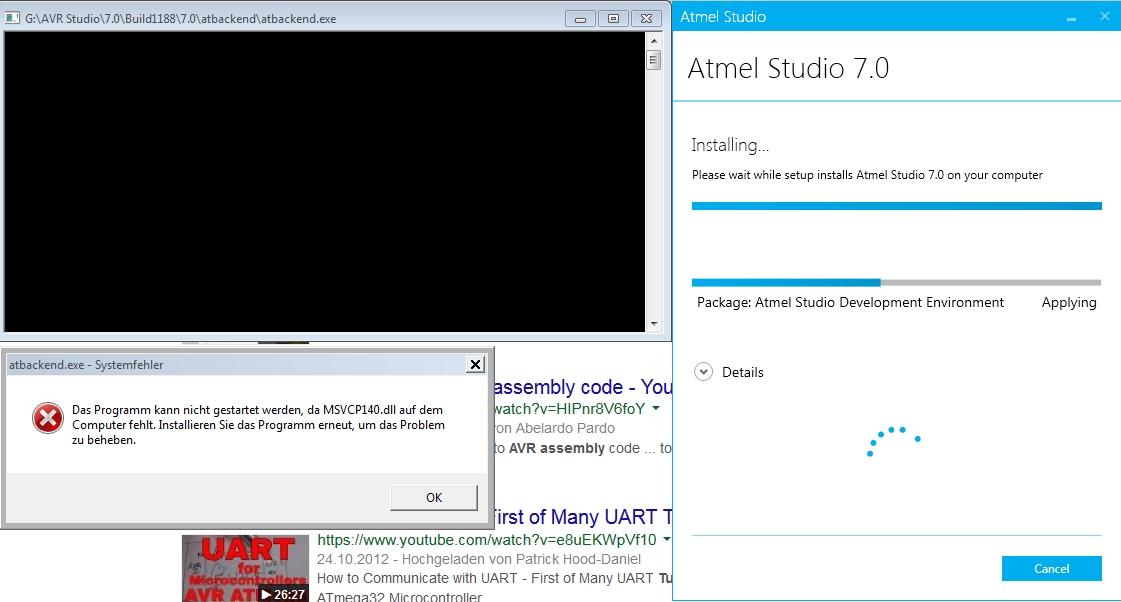
Task: Click 'ATmega32 Microcontroller' snippet text
Action: (x=399, y=596)
